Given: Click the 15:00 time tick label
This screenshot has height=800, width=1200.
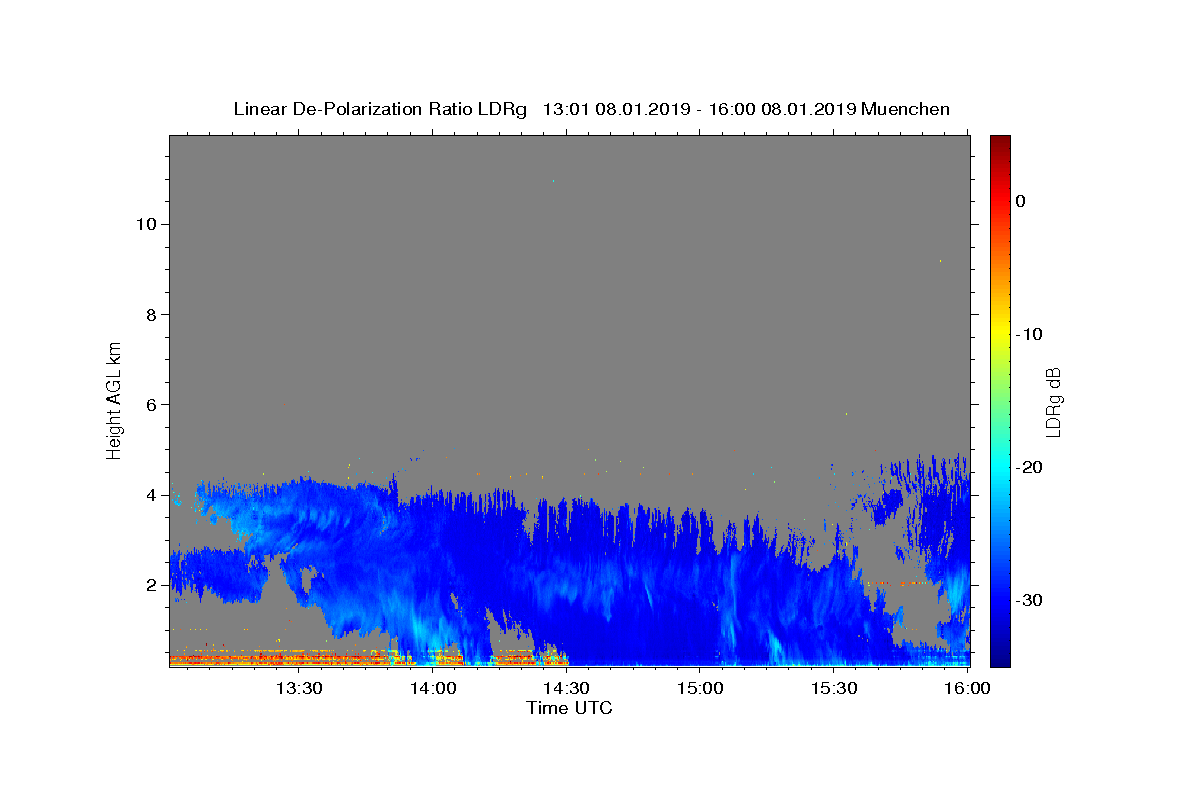Looking at the screenshot, I should tap(700, 689).
